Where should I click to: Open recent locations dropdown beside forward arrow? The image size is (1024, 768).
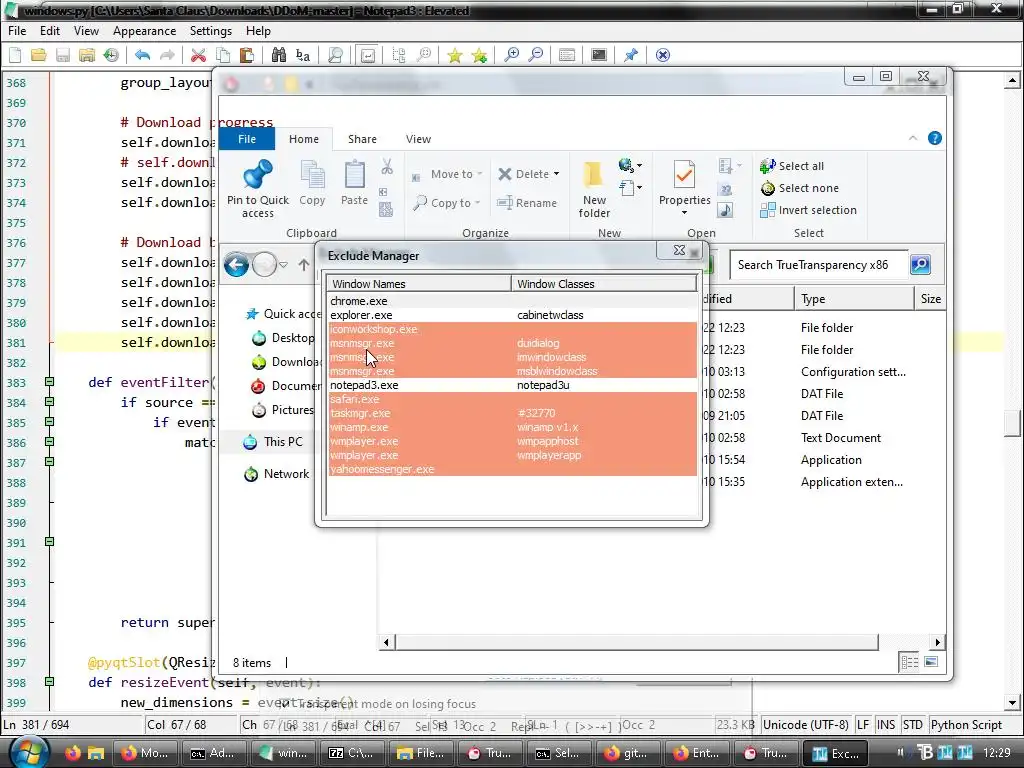pos(283,264)
